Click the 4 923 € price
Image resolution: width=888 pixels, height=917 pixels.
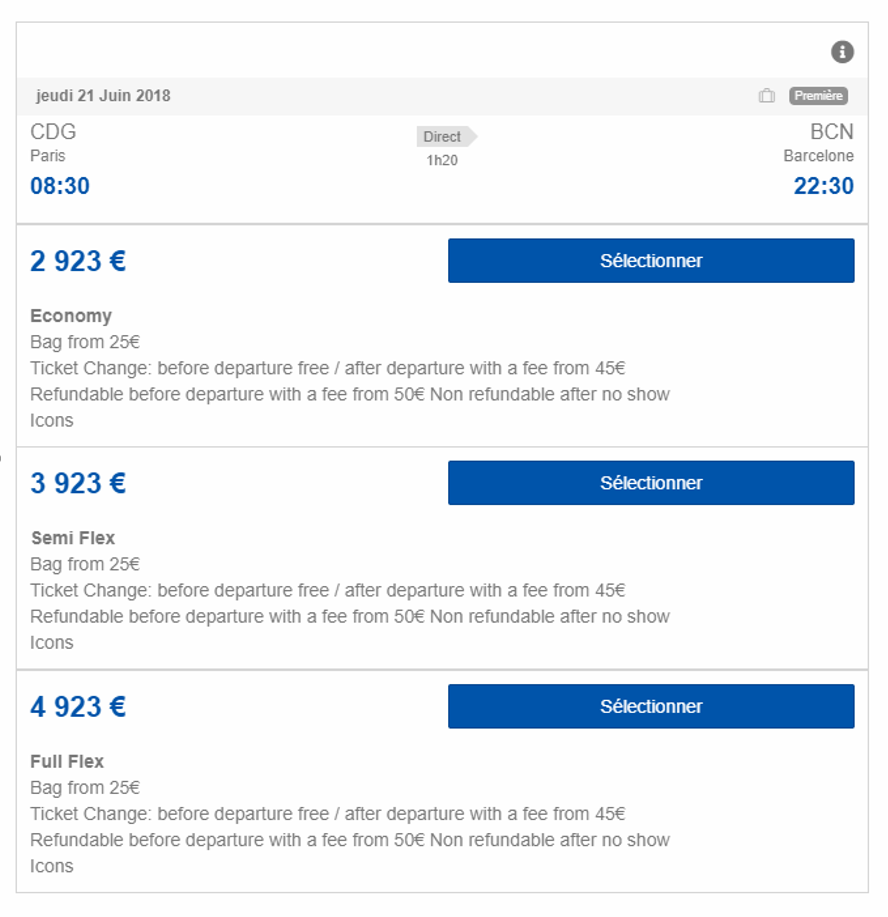pos(78,707)
